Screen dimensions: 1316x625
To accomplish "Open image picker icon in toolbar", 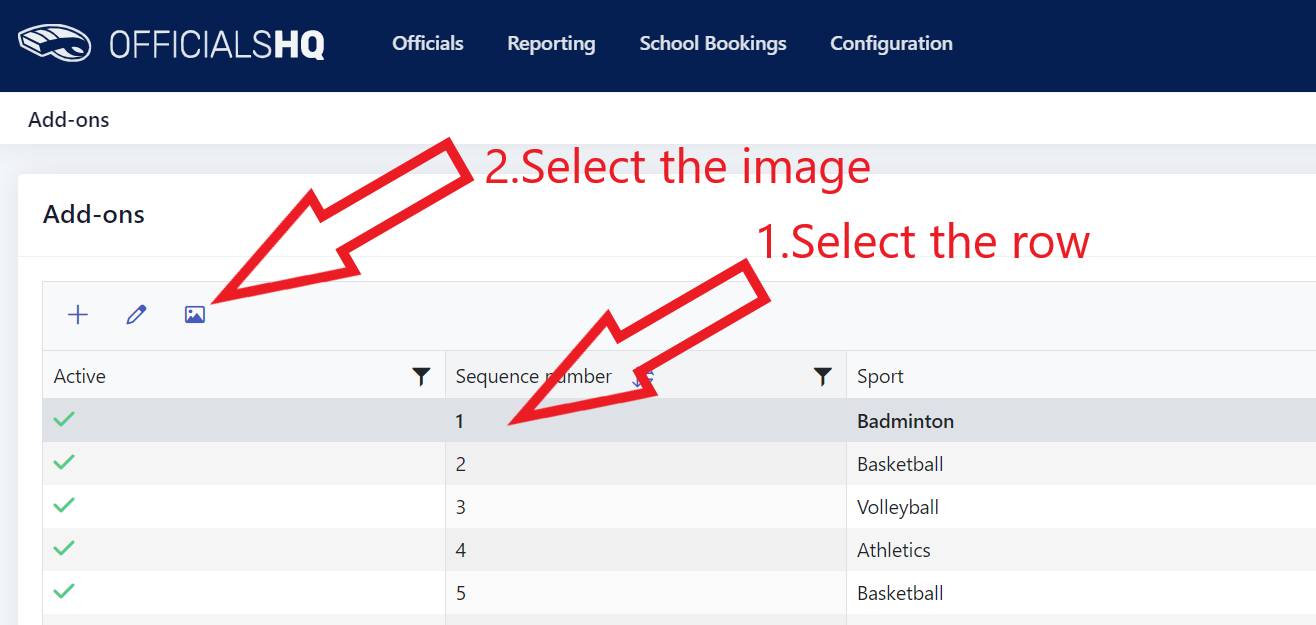I will click(195, 315).
